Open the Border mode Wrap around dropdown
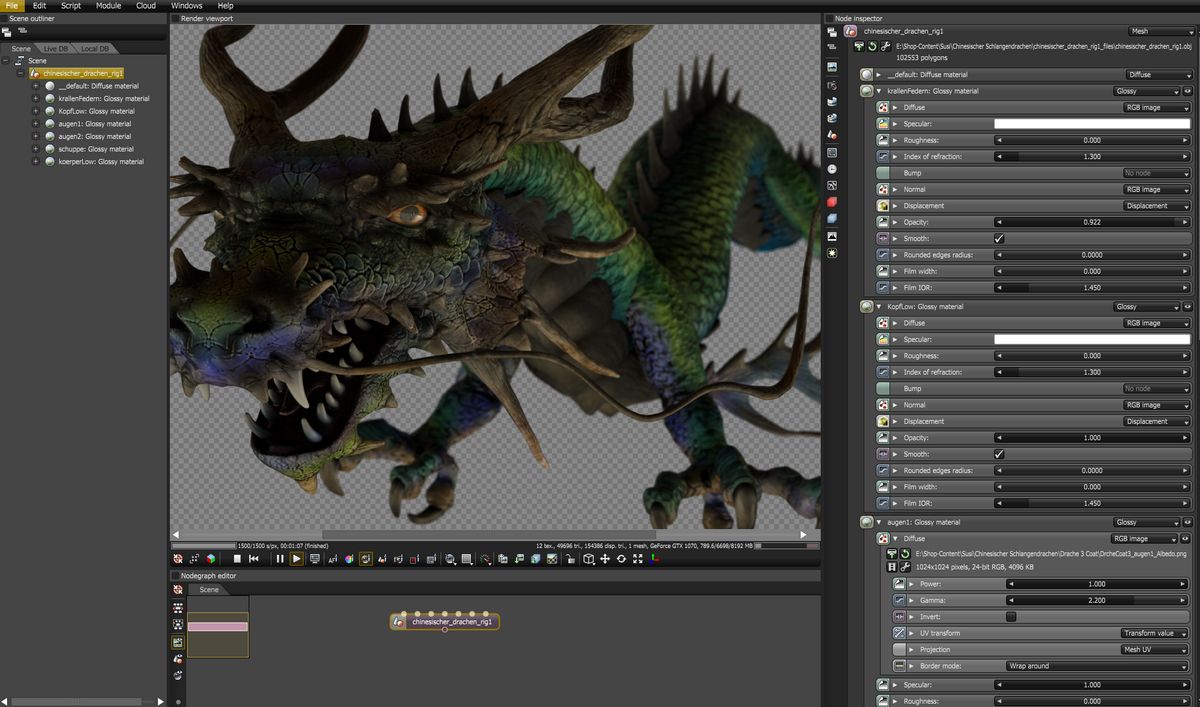1200x707 pixels. tap(1097, 666)
